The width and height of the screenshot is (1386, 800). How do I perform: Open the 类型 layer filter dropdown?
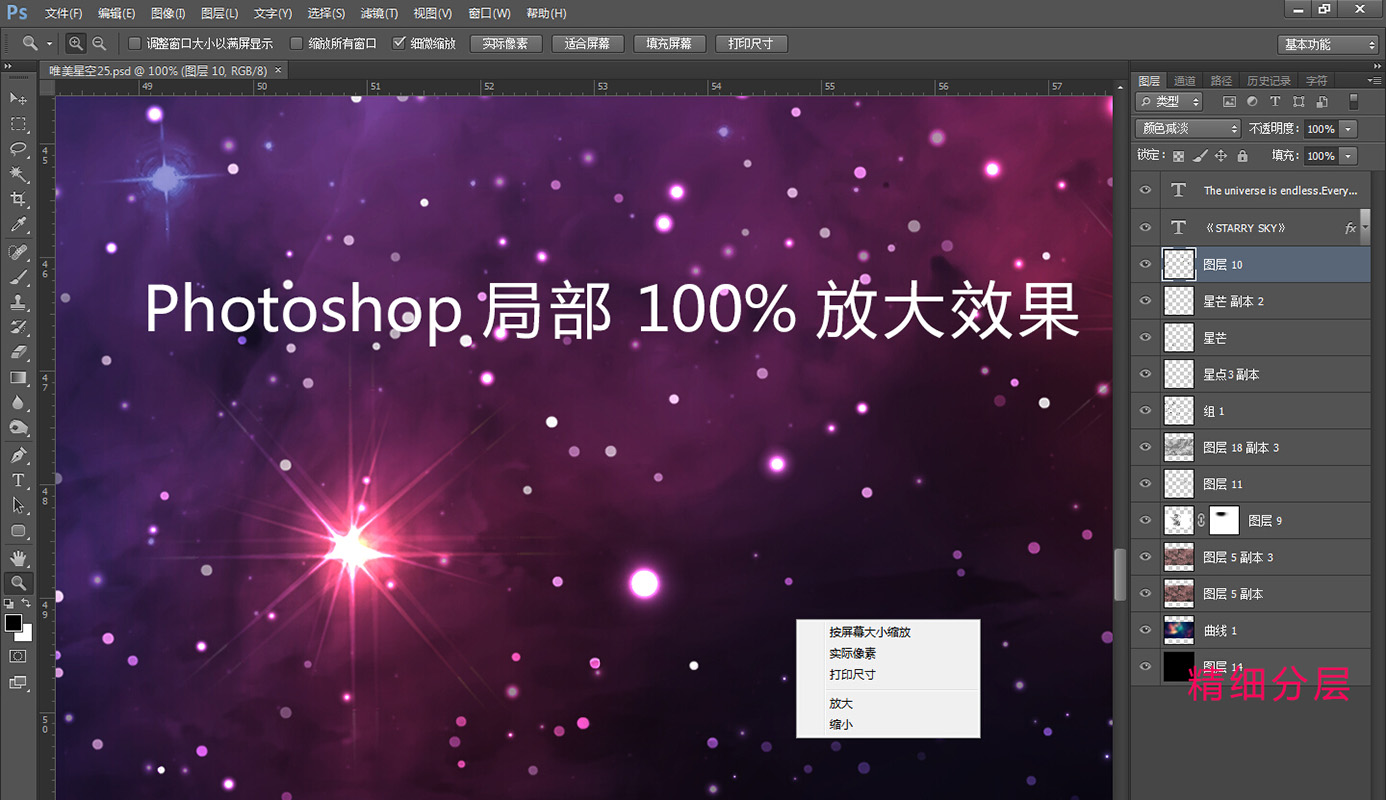click(x=1168, y=102)
